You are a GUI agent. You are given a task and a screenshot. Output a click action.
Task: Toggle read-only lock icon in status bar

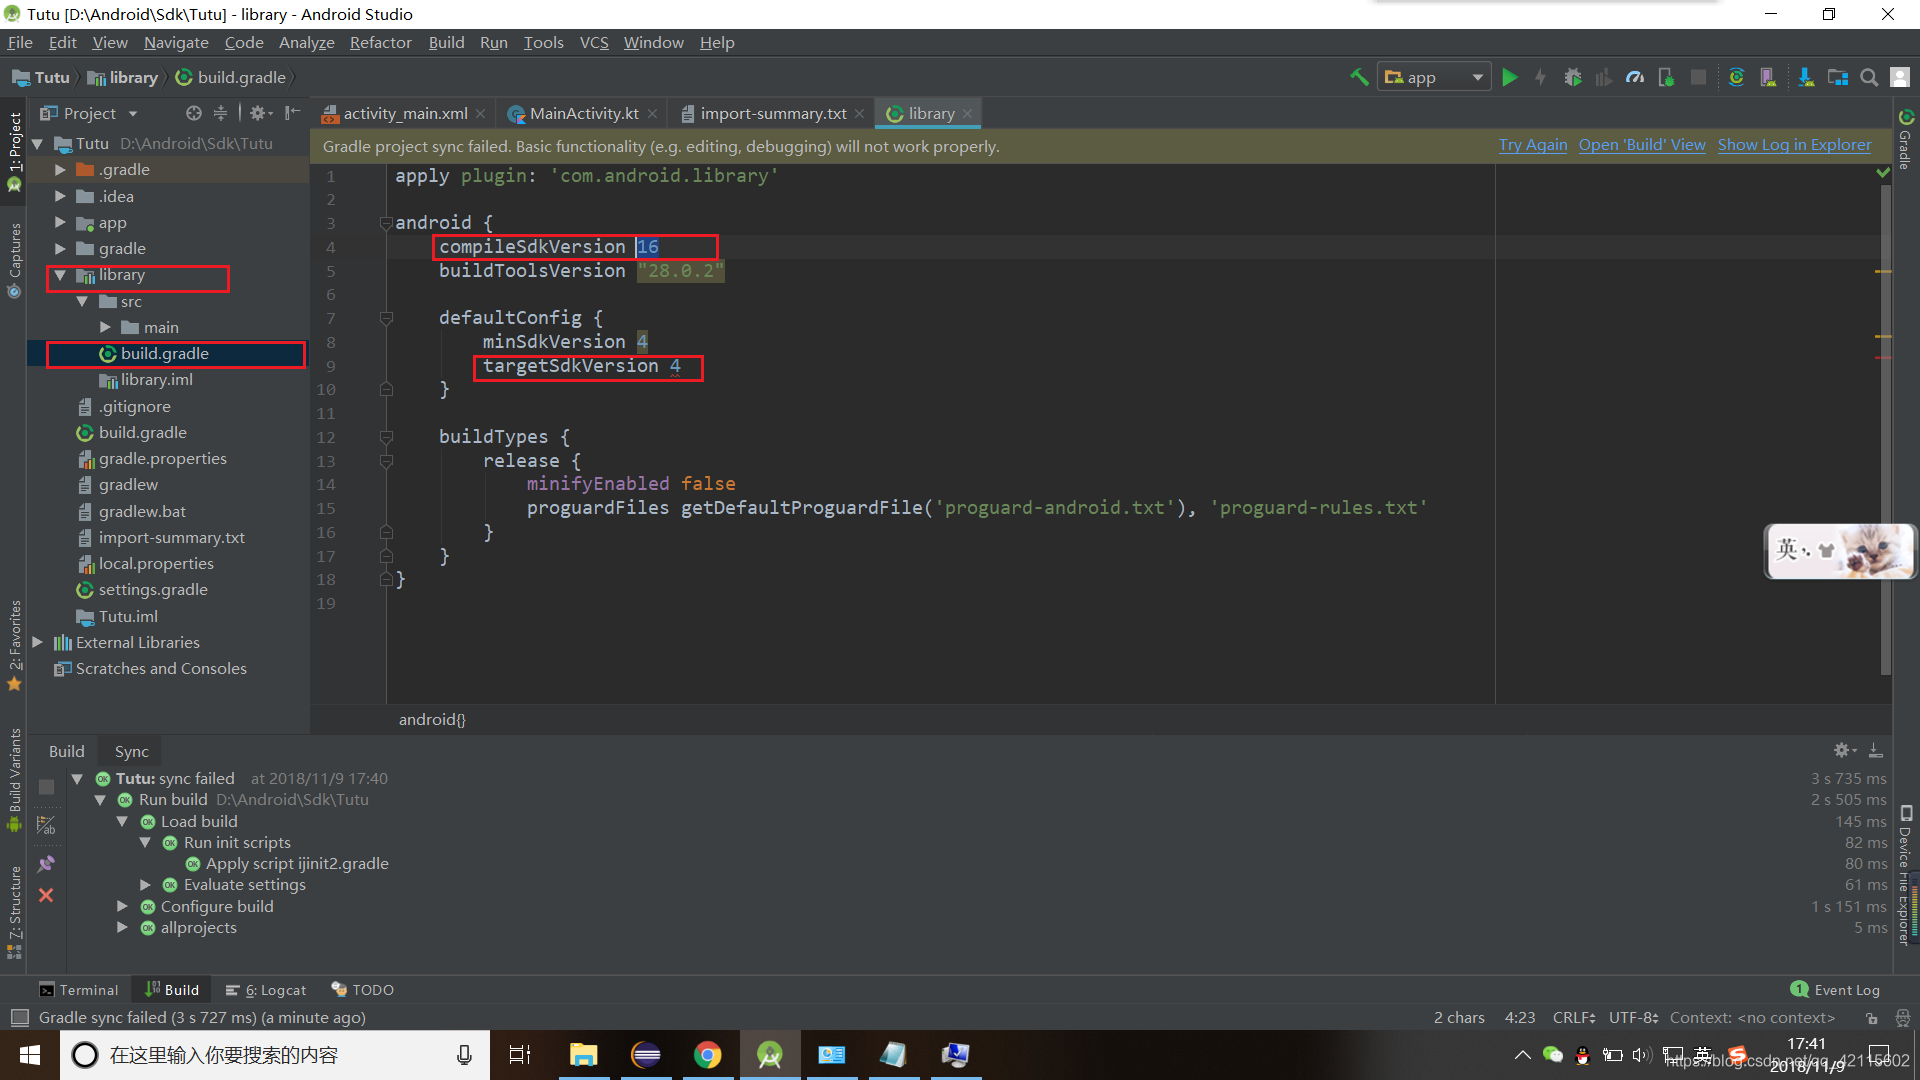(1871, 1018)
